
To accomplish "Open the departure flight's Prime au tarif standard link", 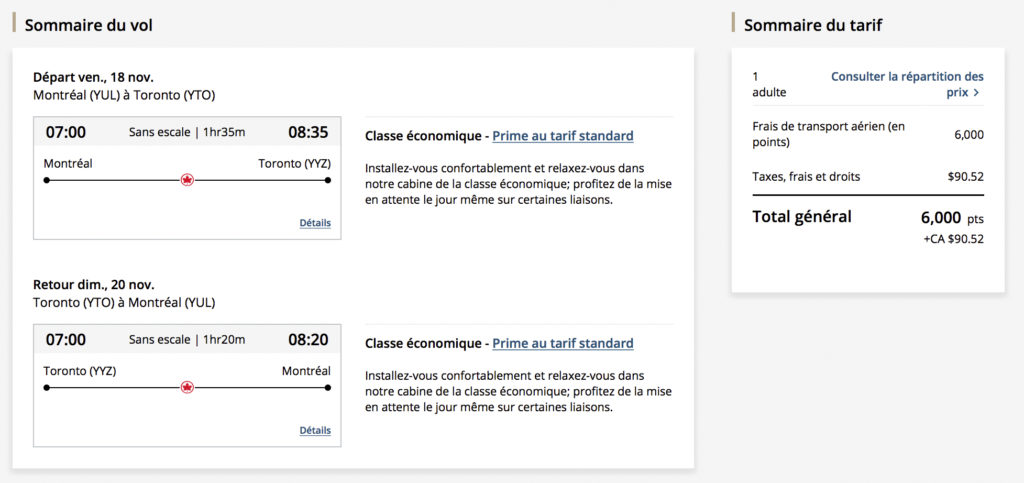I will (563, 136).
